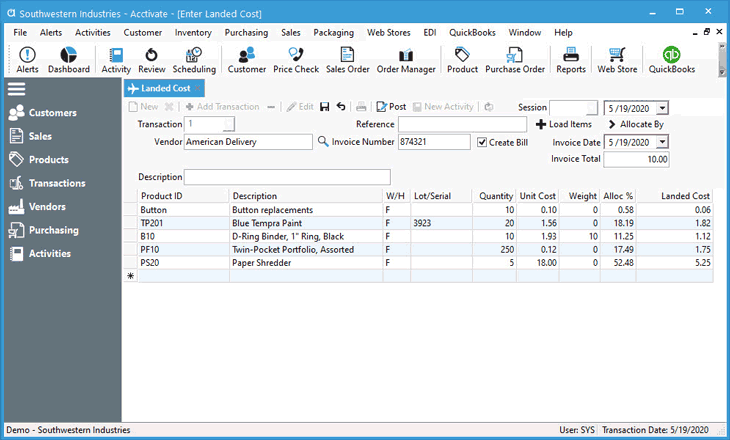Click the Post button
Viewport: 730px width, 440px height.
coord(391,107)
